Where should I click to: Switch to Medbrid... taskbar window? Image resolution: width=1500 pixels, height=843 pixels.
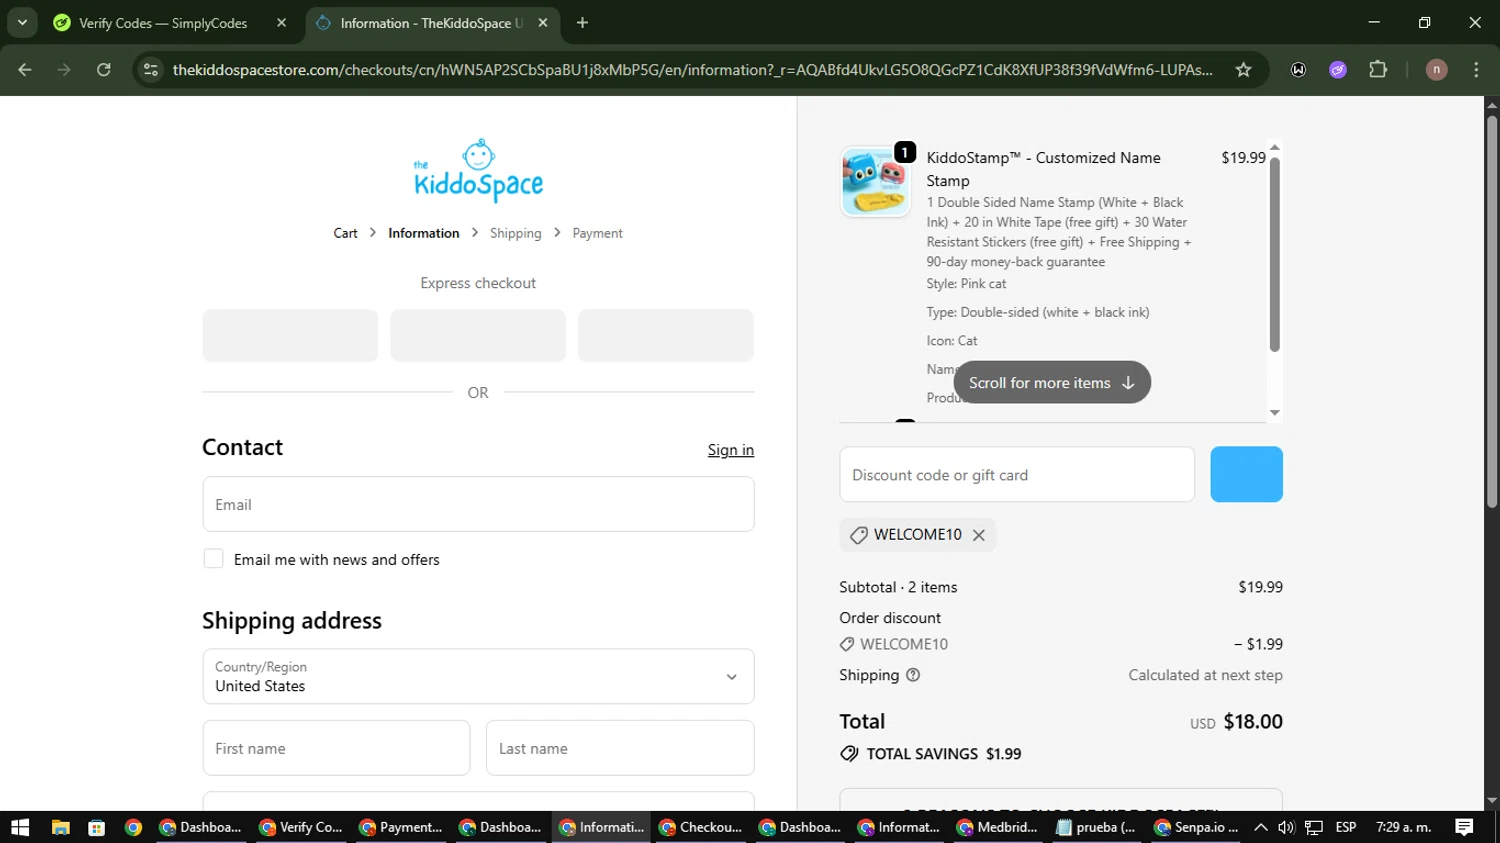click(997, 827)
